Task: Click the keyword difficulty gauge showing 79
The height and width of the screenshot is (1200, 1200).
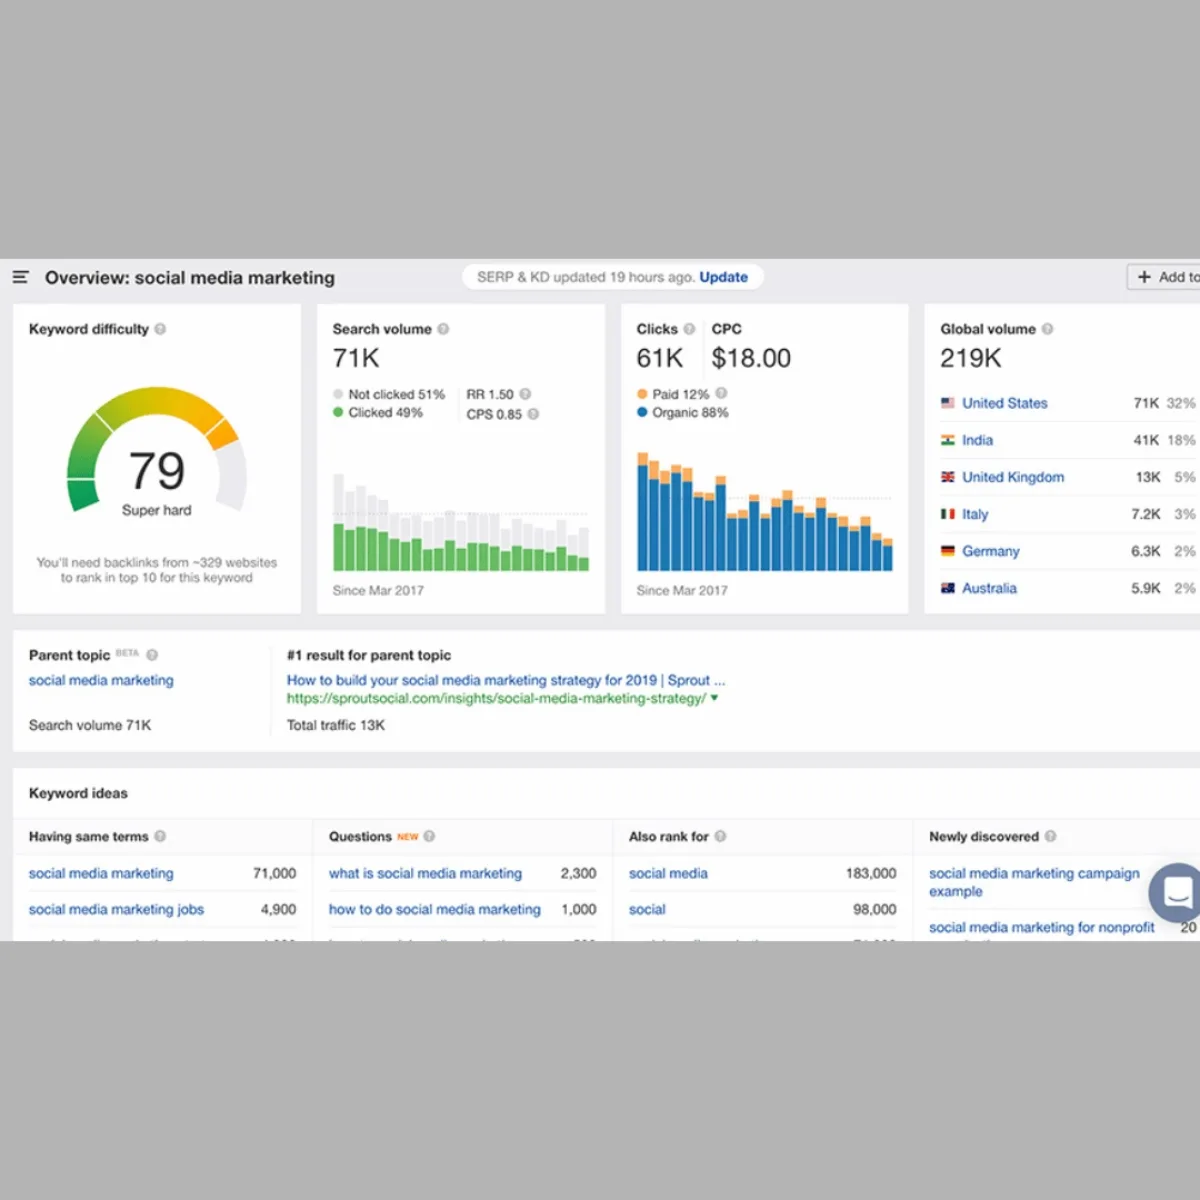Action: (x=157, y=450)
